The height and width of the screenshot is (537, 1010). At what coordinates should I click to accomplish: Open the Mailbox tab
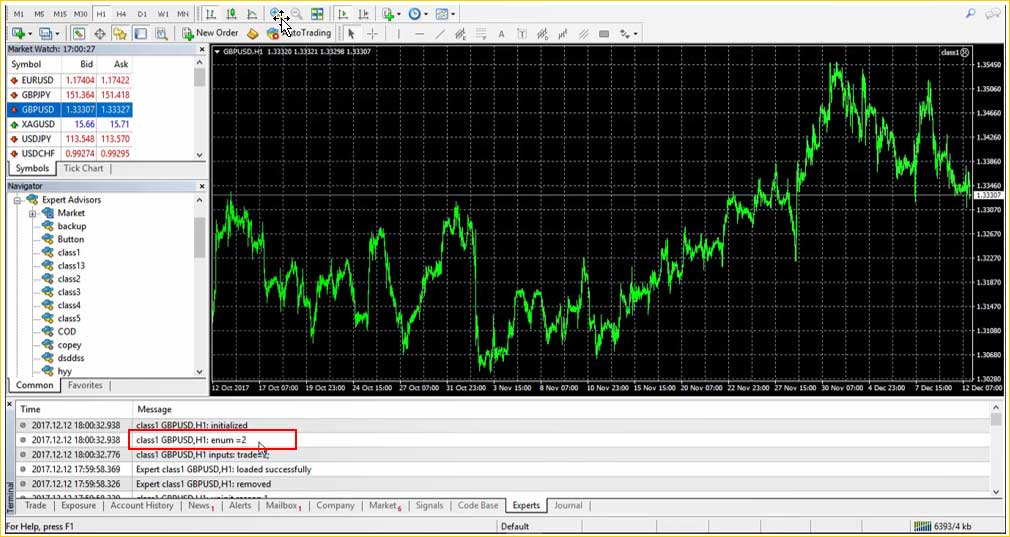click(x=283, y=506)
